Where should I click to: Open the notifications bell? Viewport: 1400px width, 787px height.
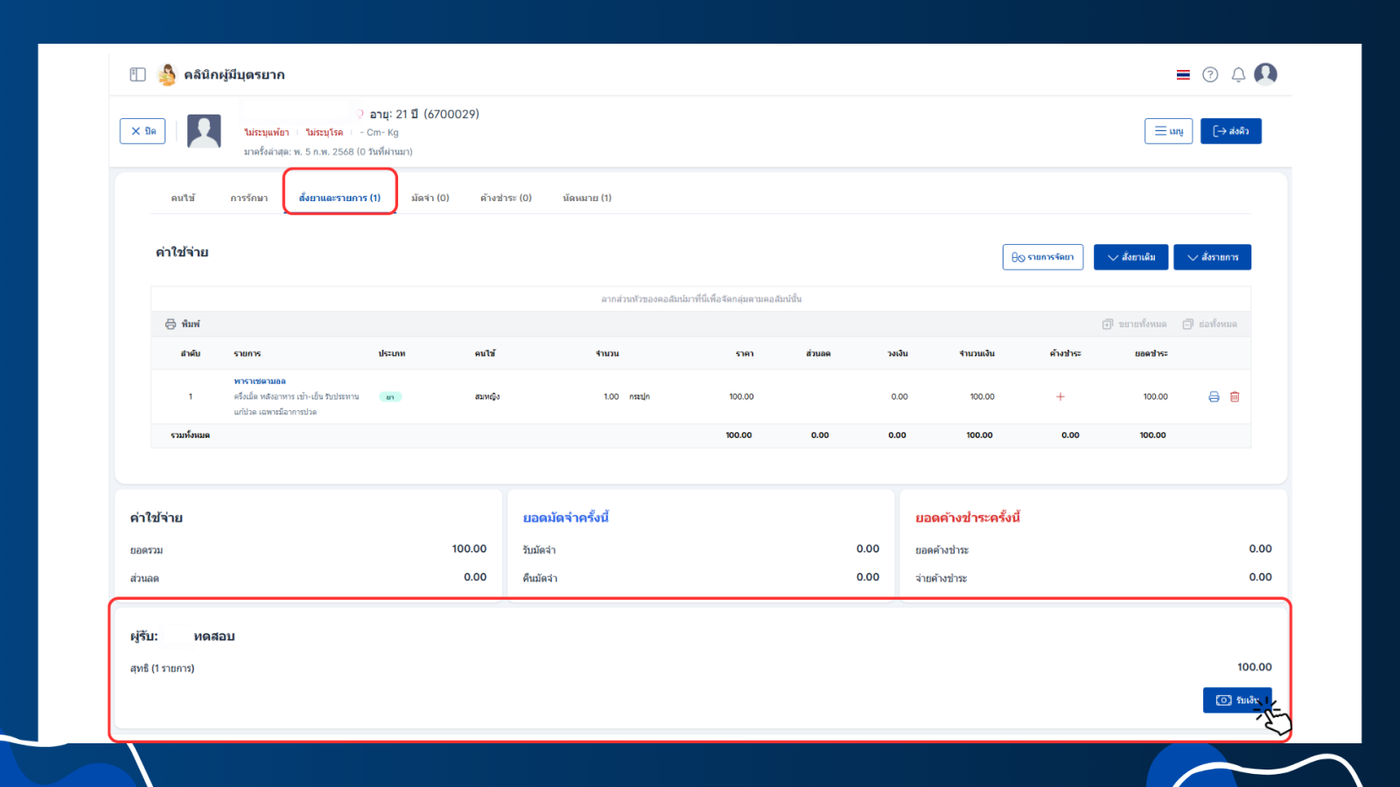[x=1238, y=75]
